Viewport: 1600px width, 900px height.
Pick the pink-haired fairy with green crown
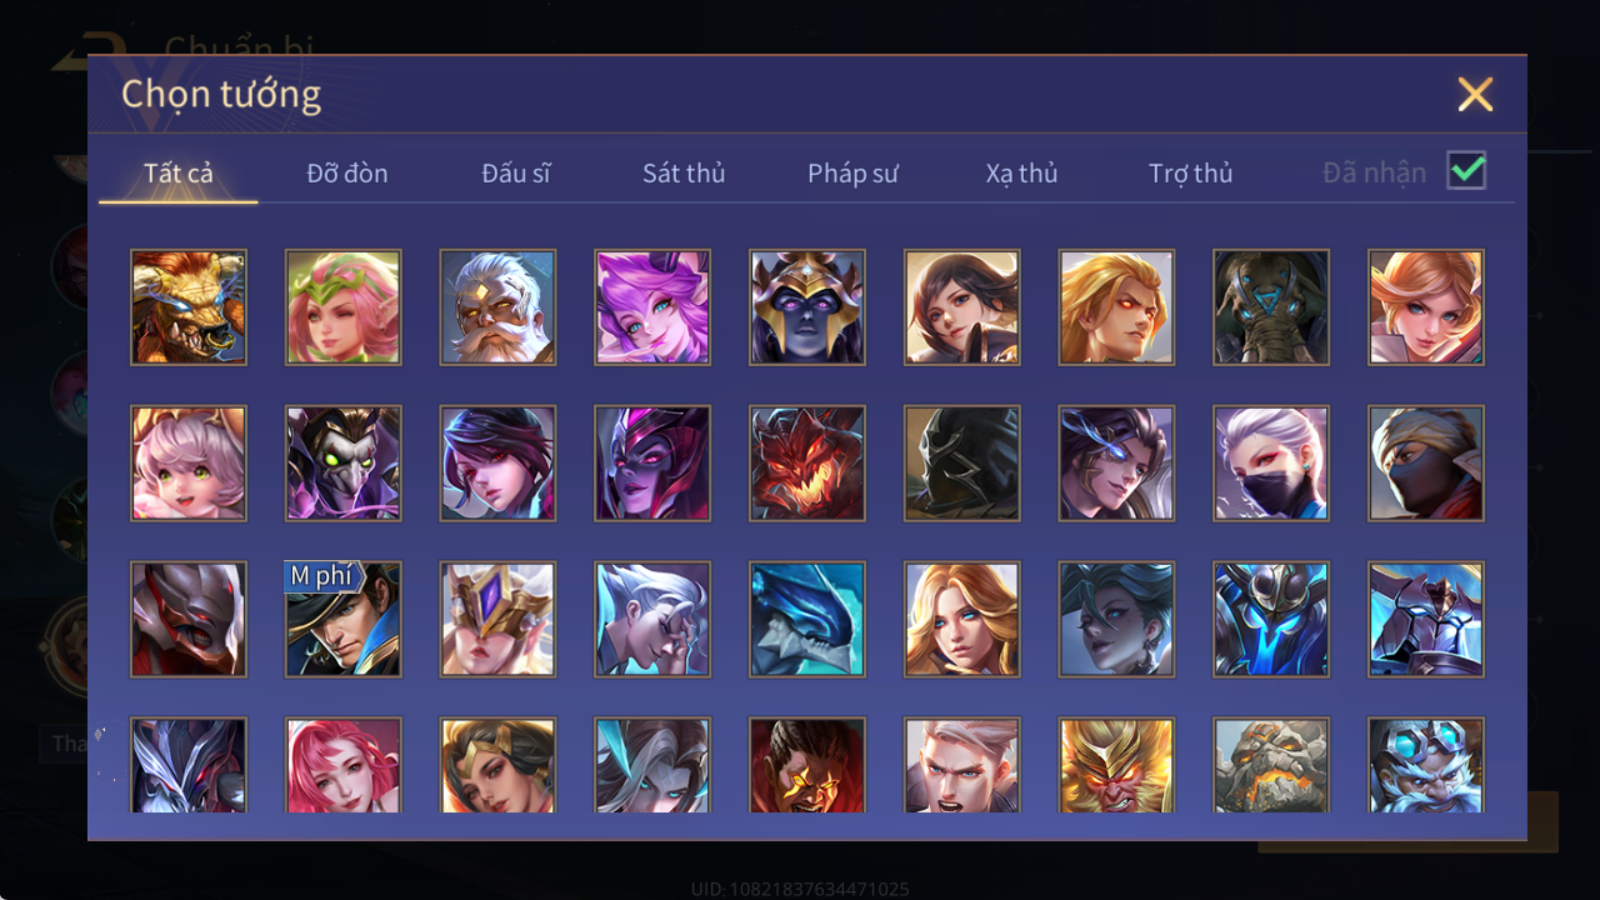pyautogui.click(x=343, y=307)
